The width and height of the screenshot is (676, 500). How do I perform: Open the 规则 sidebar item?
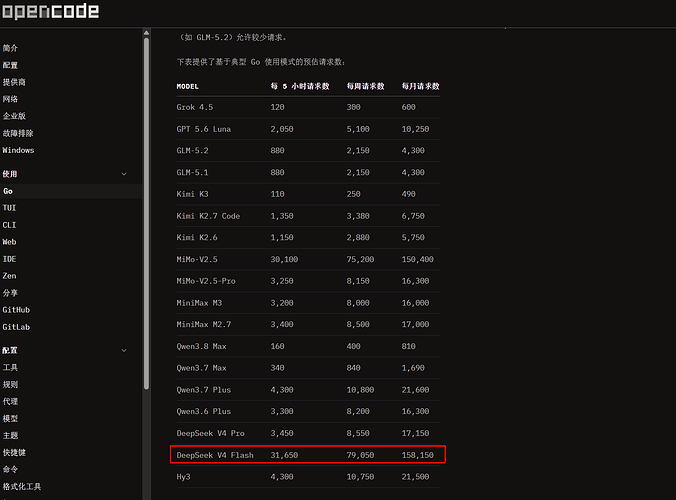[10, 384]
